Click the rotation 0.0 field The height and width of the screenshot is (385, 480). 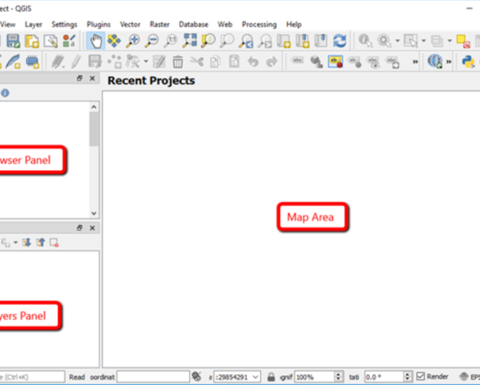pyautogui.click(x=388, y=377)
